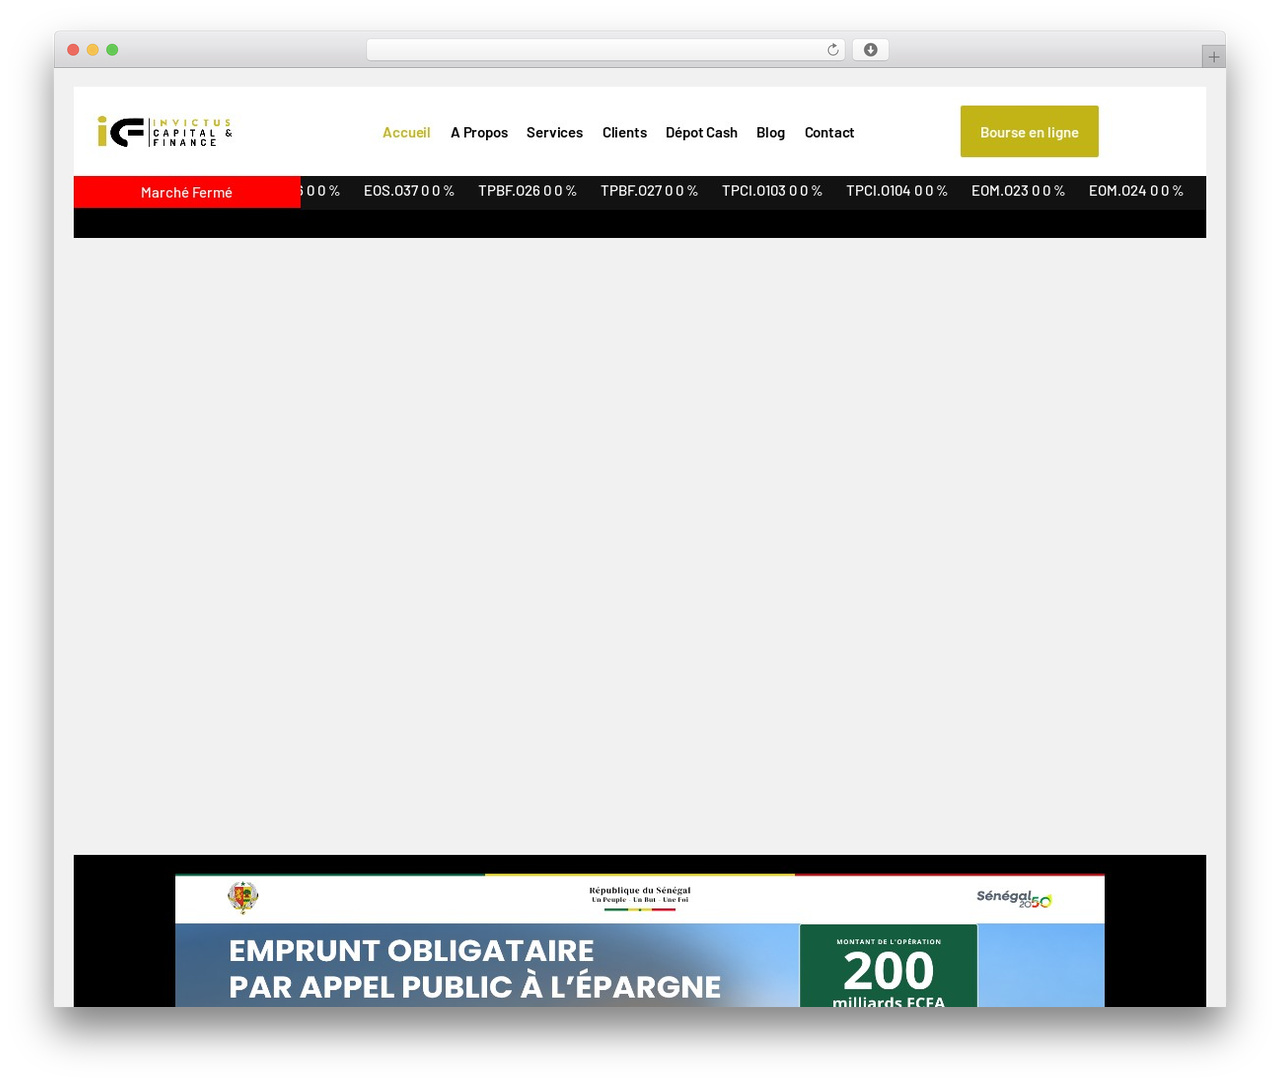Close the browser window with the red button
Viewport: 1280px width, 1084px height.
[73, 50]
